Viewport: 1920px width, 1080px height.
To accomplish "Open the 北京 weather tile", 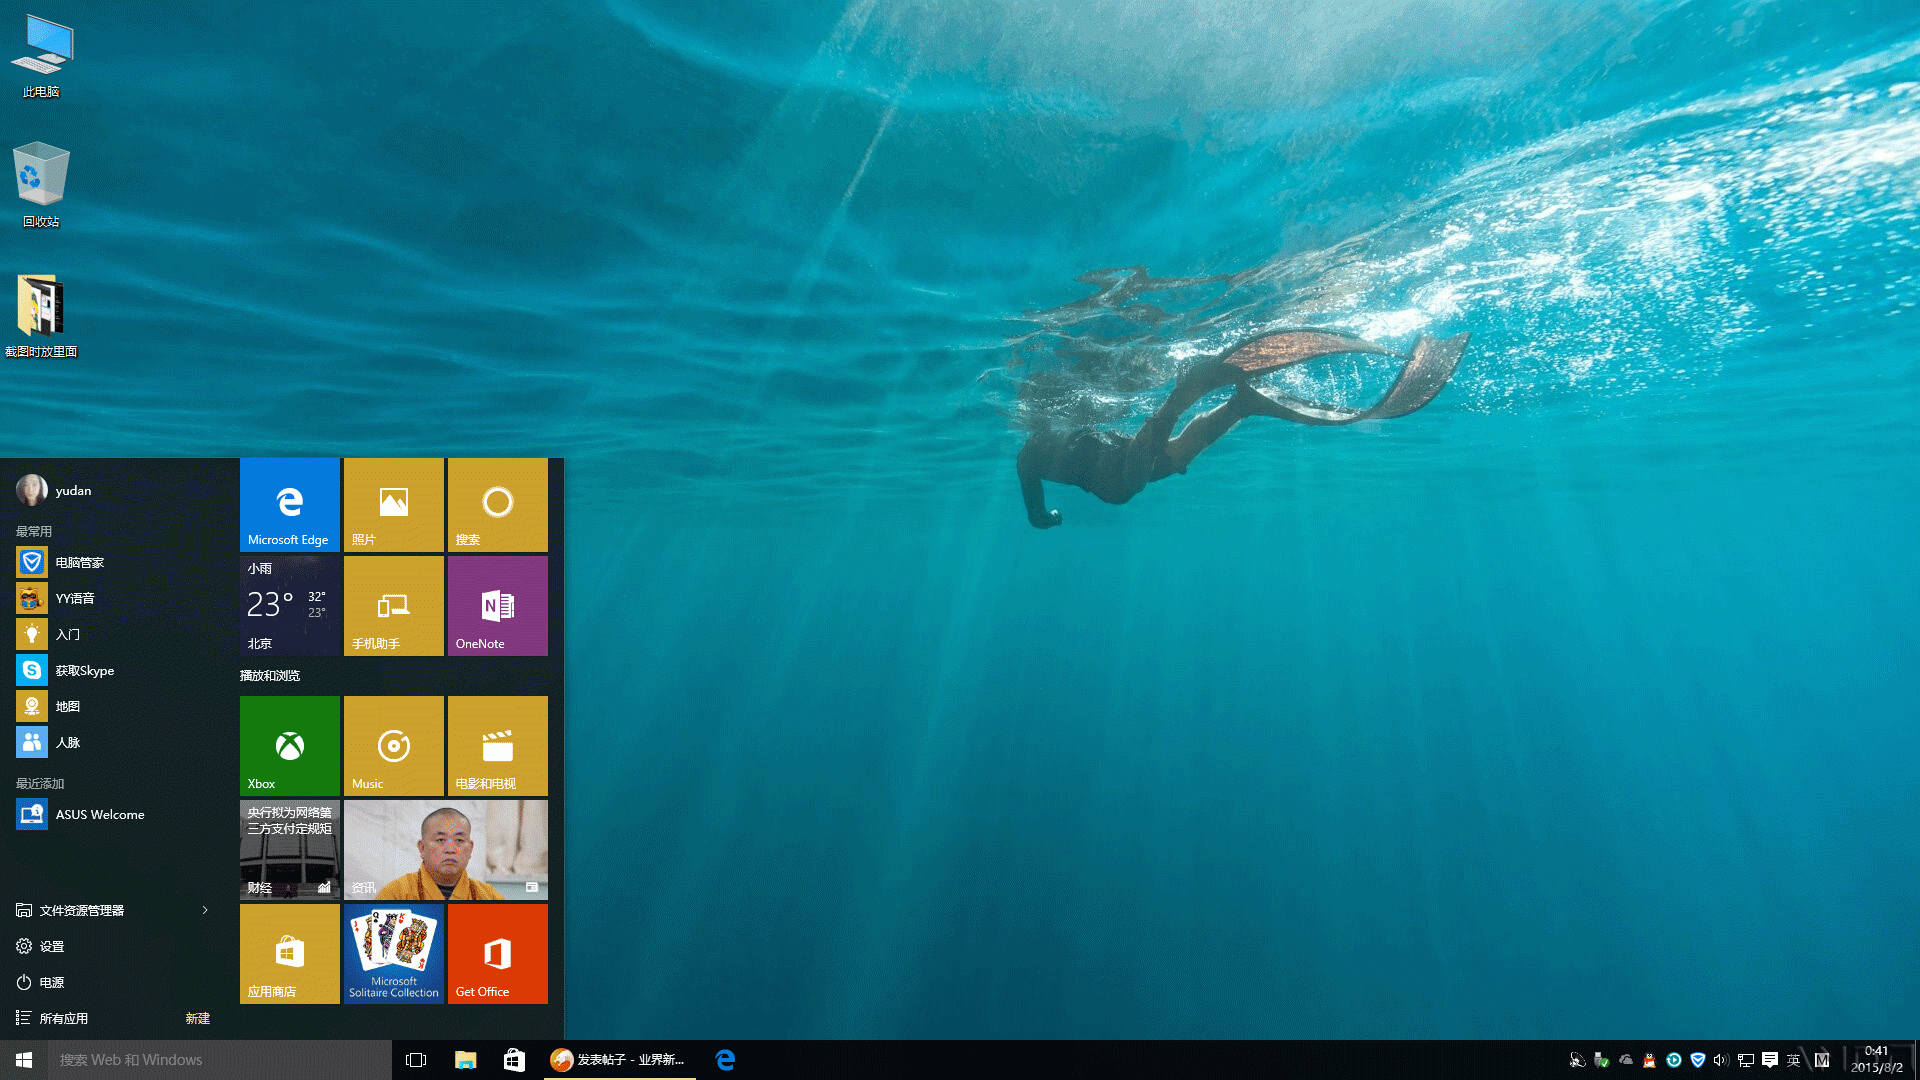I will [290, 606].
